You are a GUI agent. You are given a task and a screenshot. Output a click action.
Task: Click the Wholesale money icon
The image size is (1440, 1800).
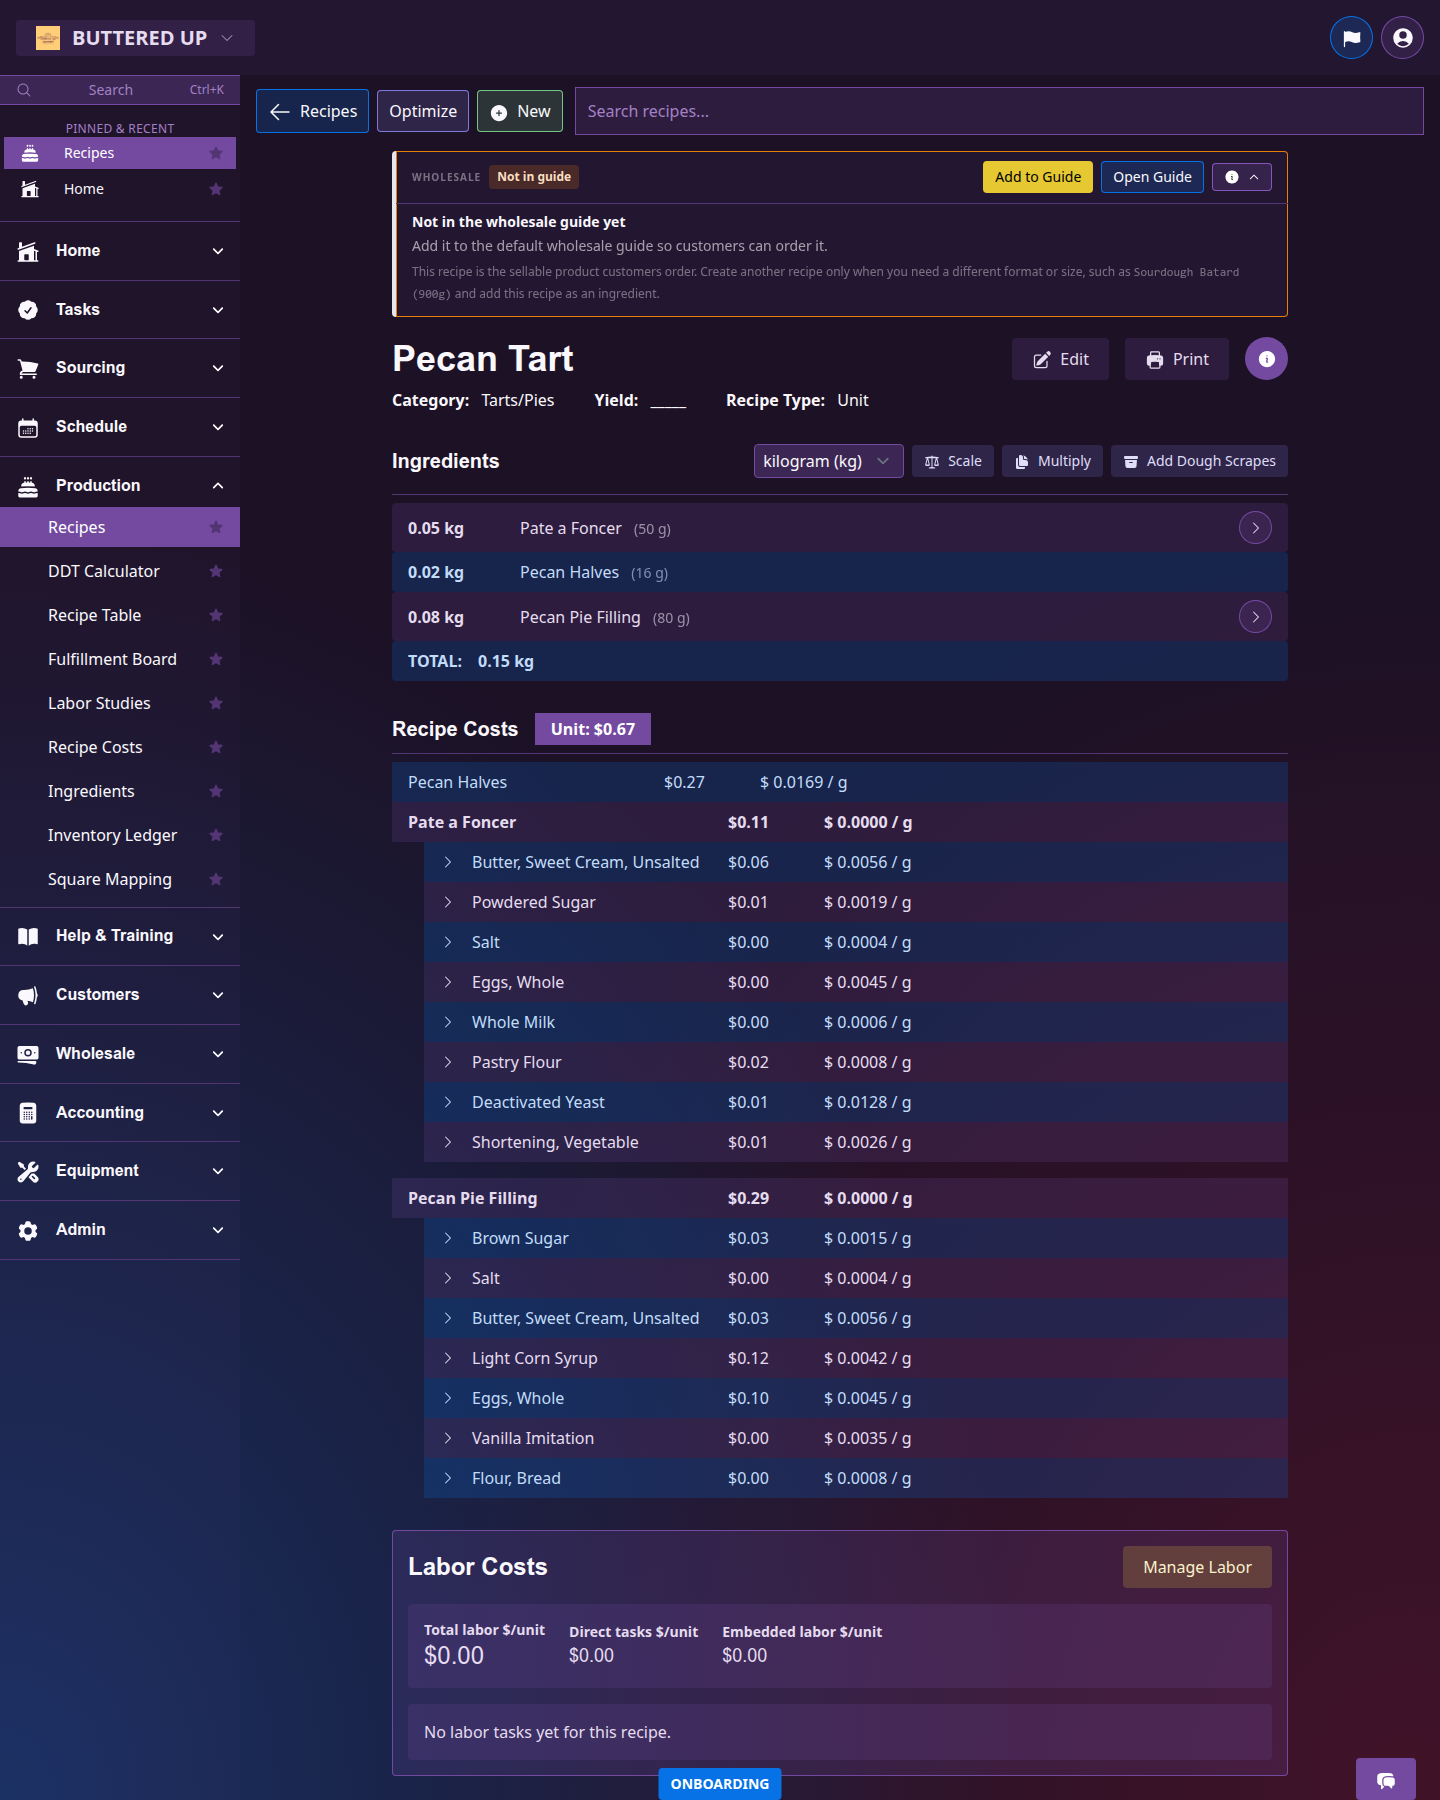pos(28,1054)
